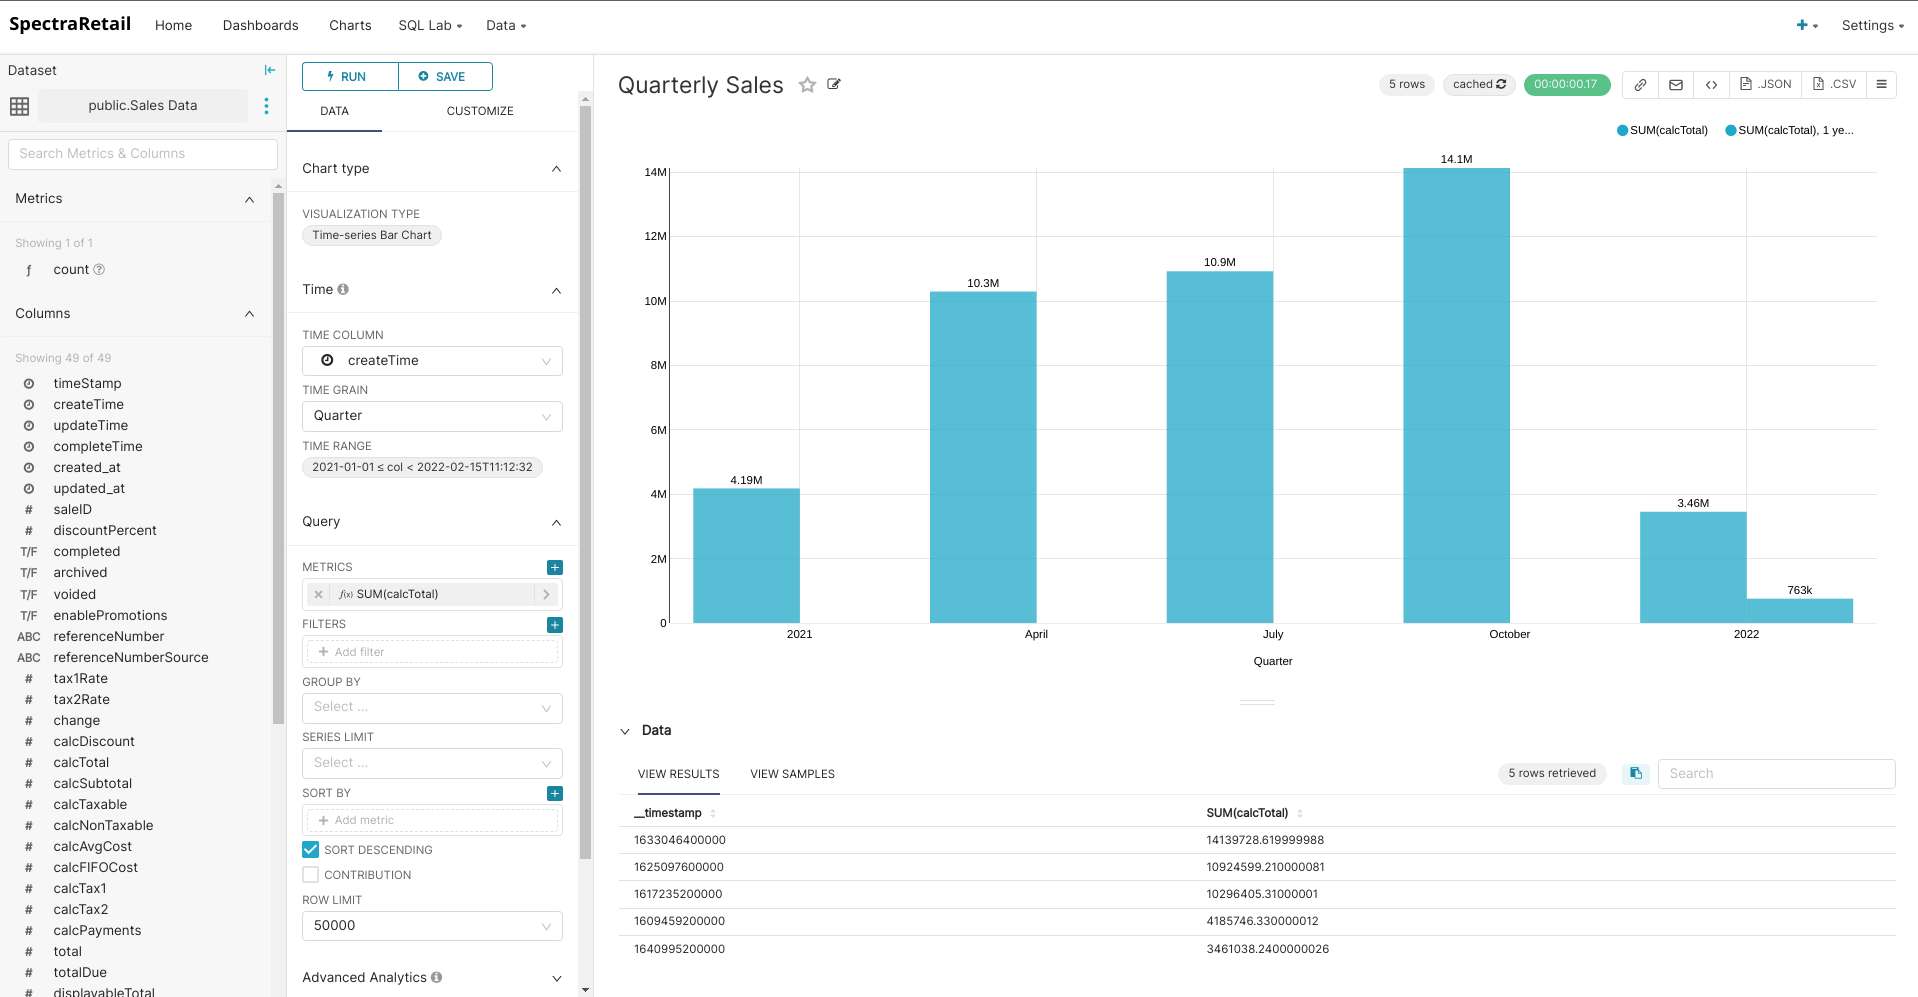This screenshot has width=1918, height=997.
Task: Edit the chart title with pencil icon
Action: (x=833, y=85)
